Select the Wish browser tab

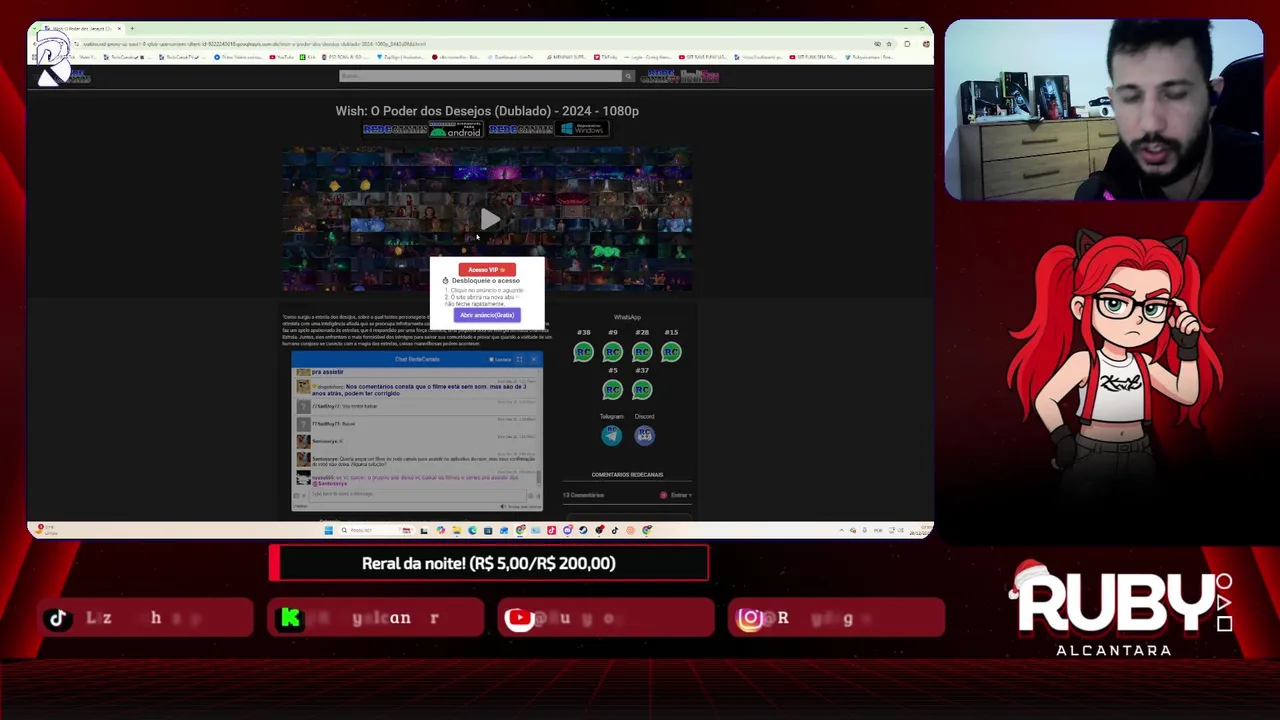pyautogui.click(x=83, y=28)
